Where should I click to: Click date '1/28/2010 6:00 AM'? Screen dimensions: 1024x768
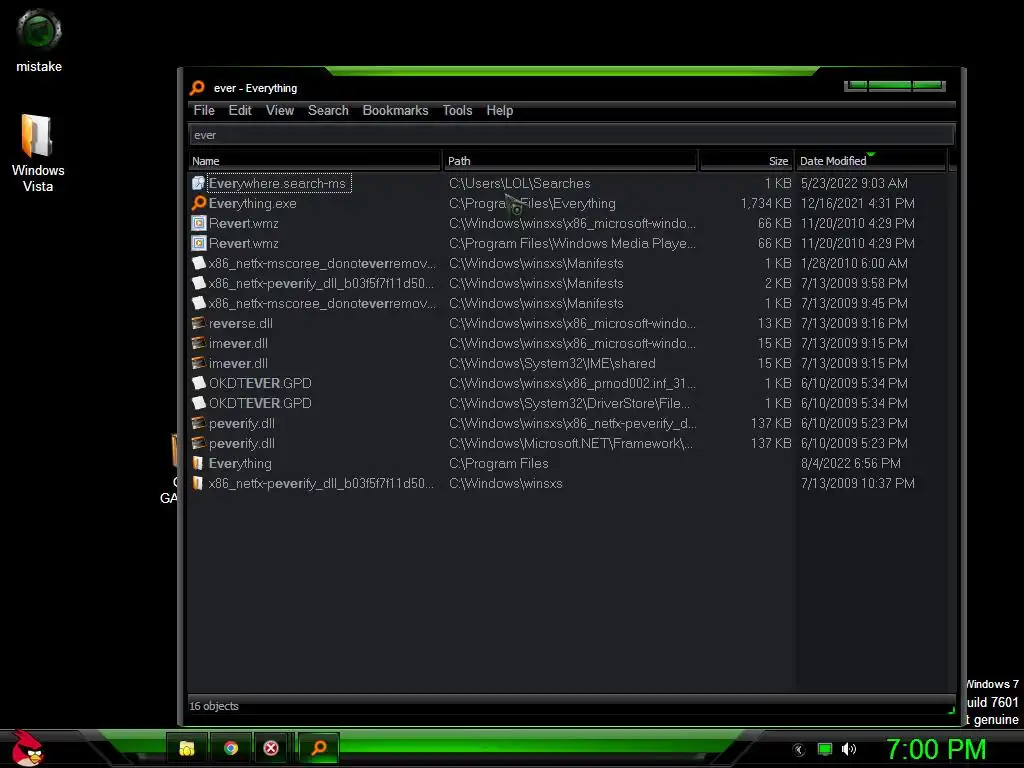854,263
